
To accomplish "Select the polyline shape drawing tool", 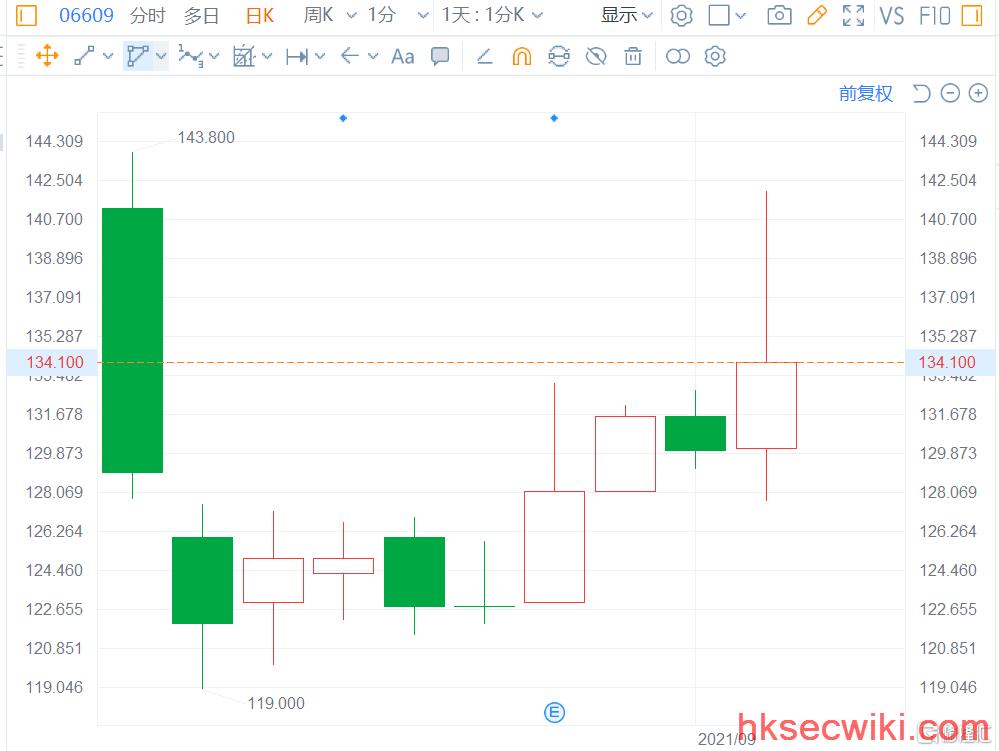I will click(138, 56).
